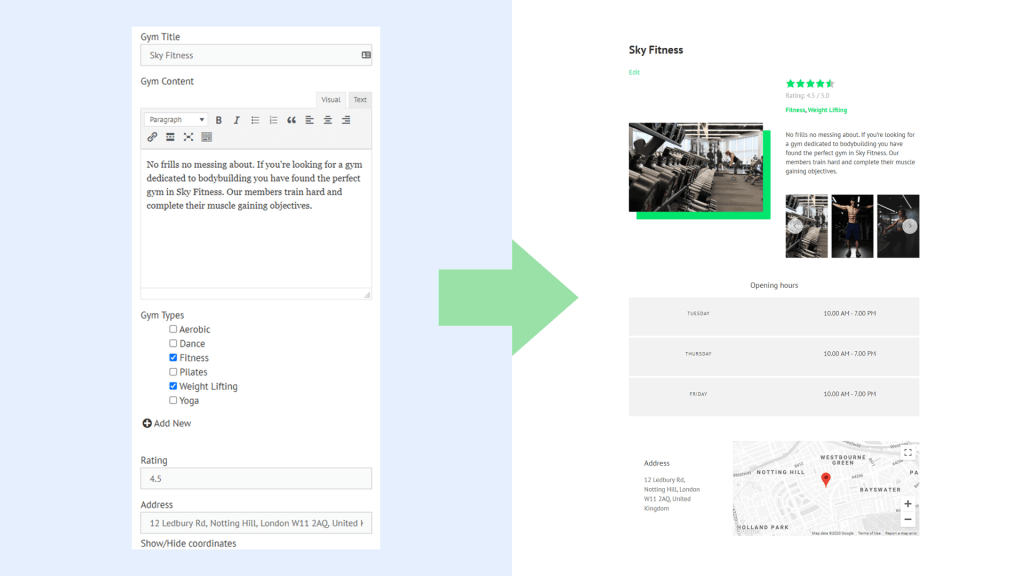
Task: Align the gym description text center
Action: (x=328, y=119)
